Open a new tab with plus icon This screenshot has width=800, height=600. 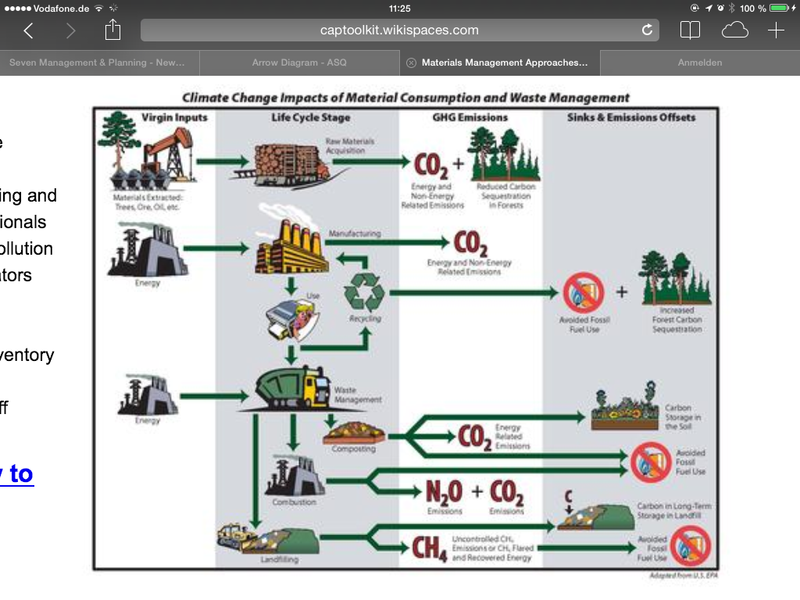pyautogui.click(x=776, y=31)
